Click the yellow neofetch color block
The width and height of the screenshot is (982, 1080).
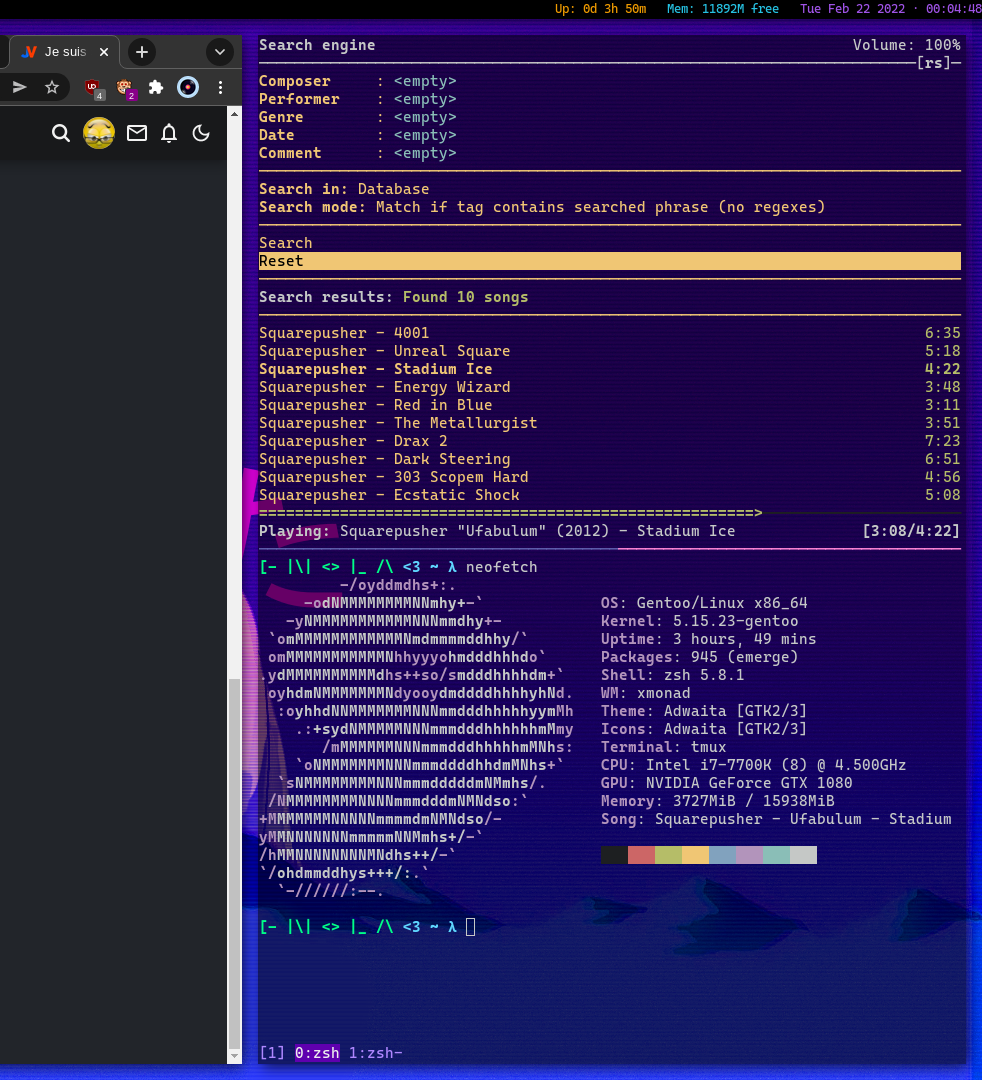coord(695,855)
